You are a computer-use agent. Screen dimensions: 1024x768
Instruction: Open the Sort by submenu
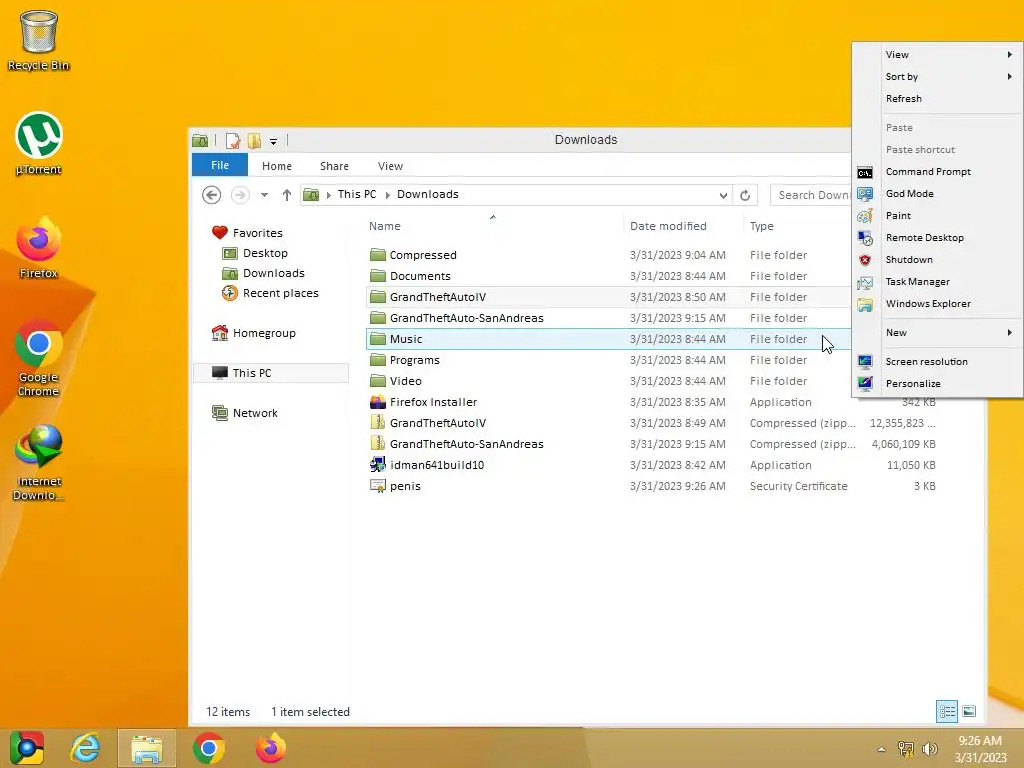(937, 76)
